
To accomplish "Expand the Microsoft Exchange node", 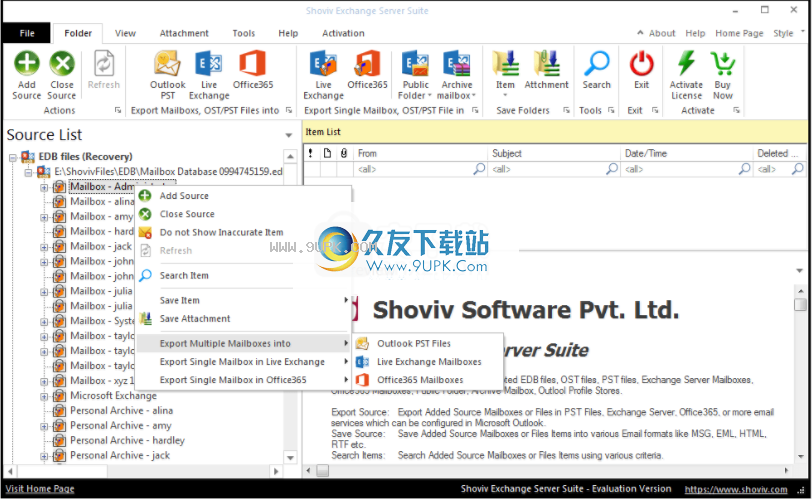I will point(44,397).
